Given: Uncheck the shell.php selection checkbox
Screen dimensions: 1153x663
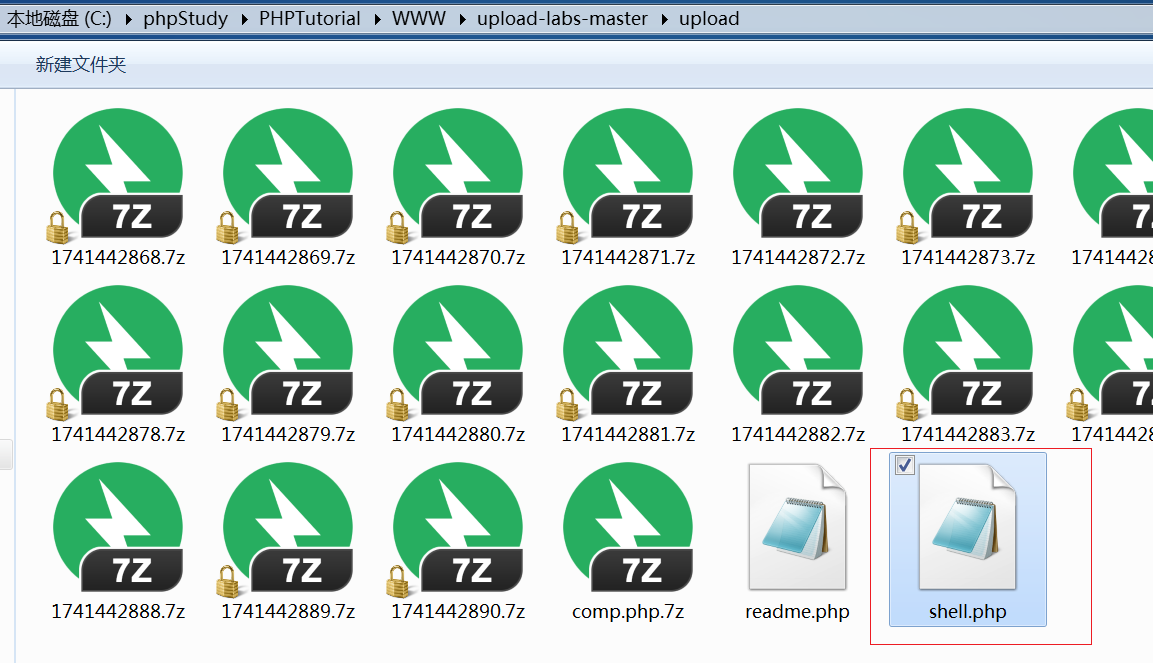Looking at the screenshot, I should [x=904, y=465].
